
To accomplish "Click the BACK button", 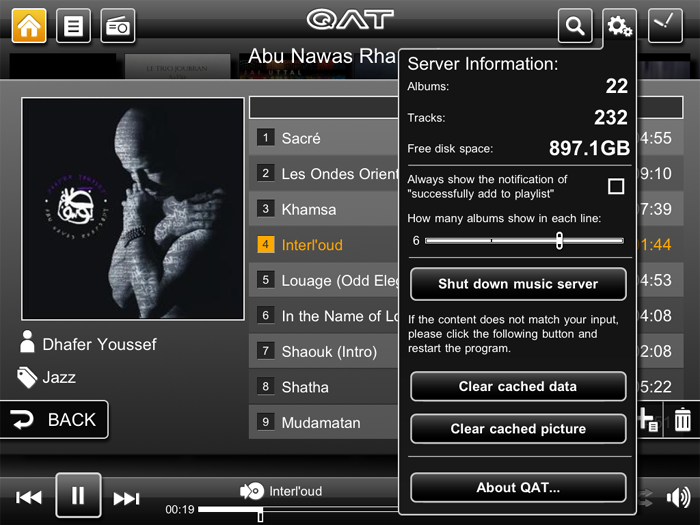I will (x=54, y=420).
